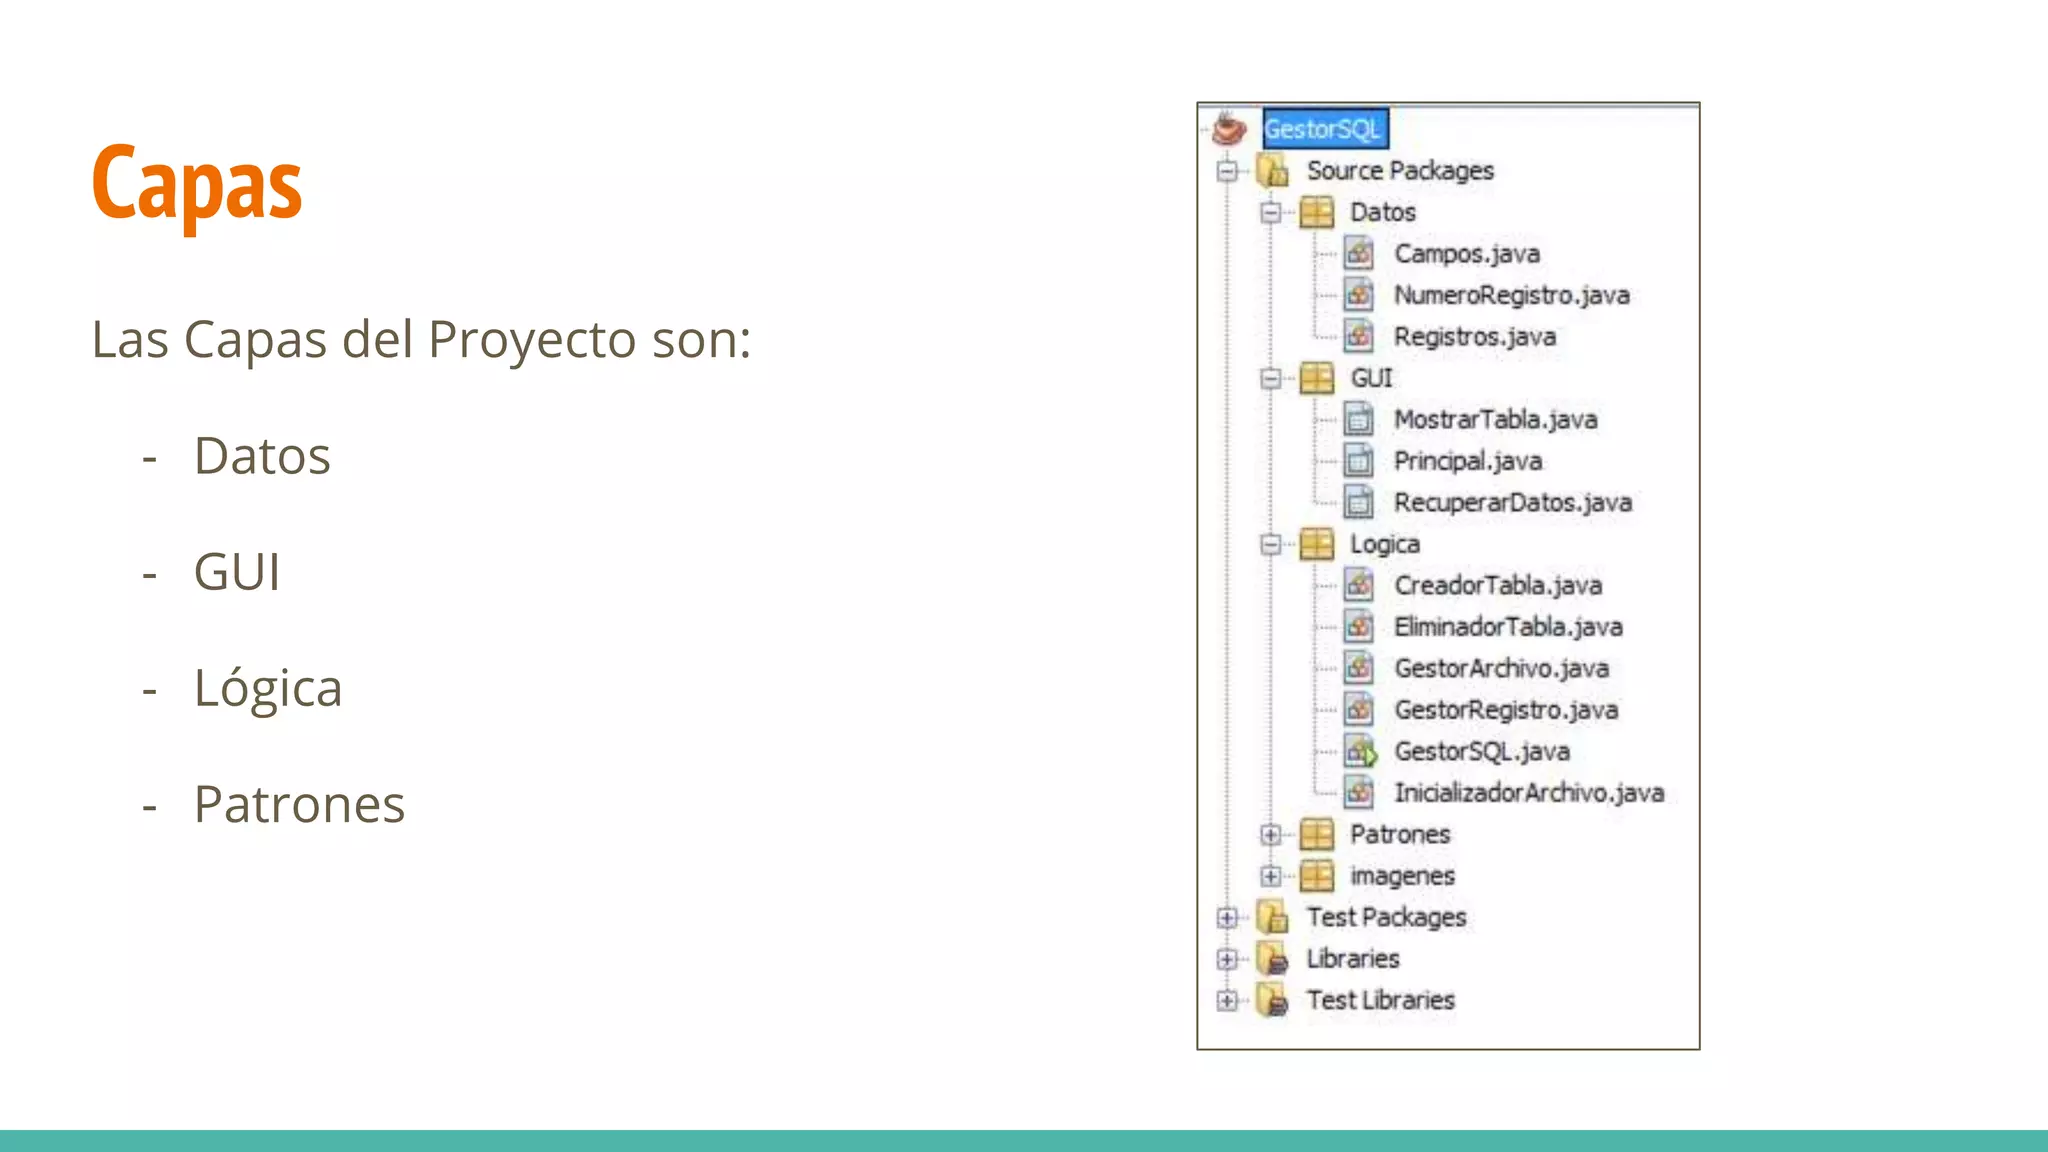Select the Source Packages label
The image size is (2048, 1152).
1400,171
